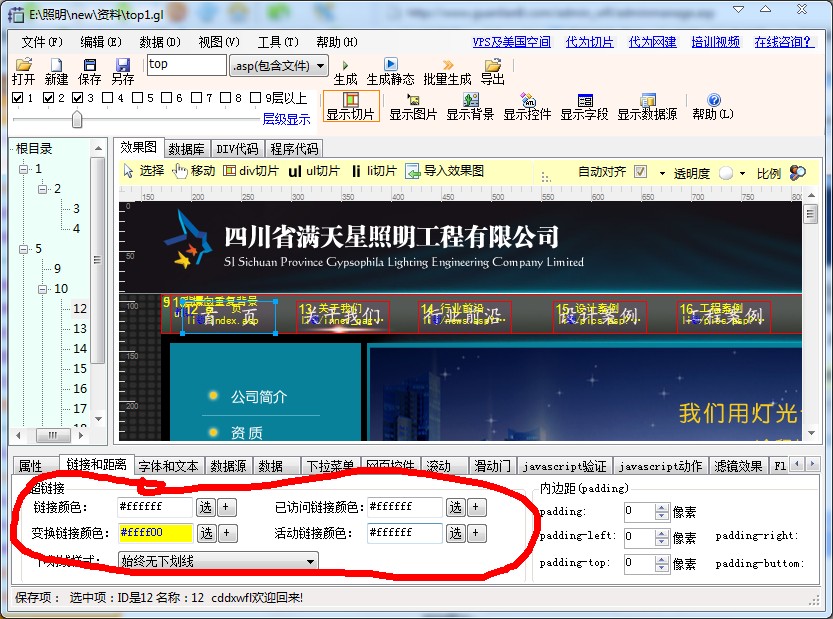Collapse tree node 1

pyautogui.click(x=23, y=169)
